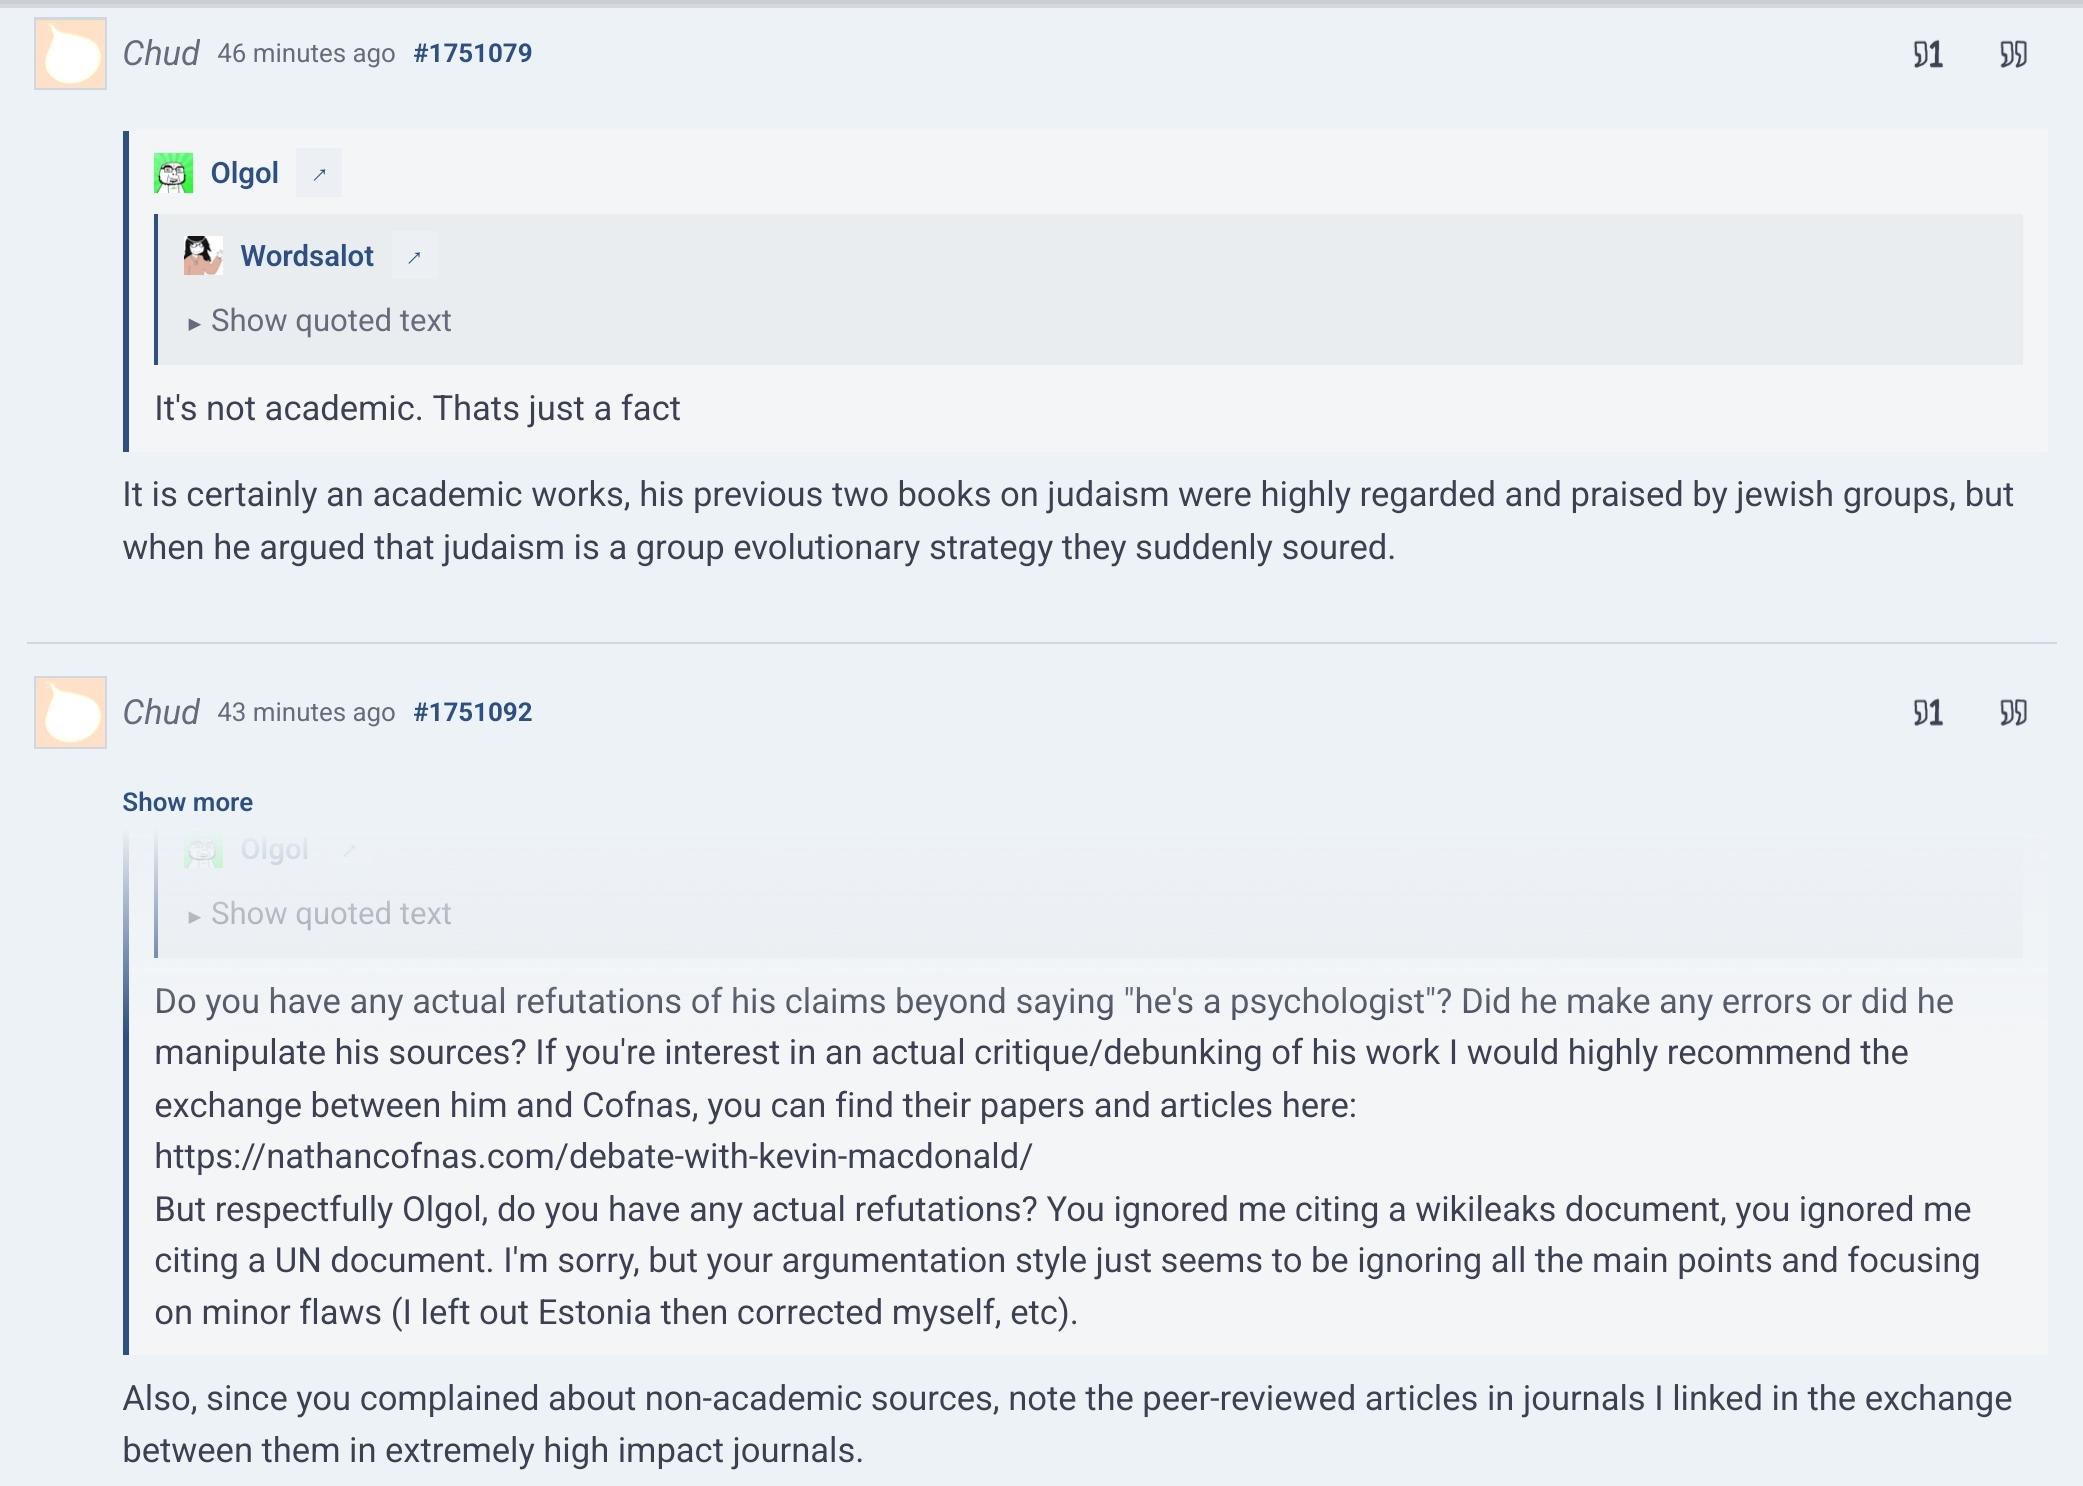
Task: Click Chud's avatar on the second post
Action: pyautogui.click(x=70, y=713)
